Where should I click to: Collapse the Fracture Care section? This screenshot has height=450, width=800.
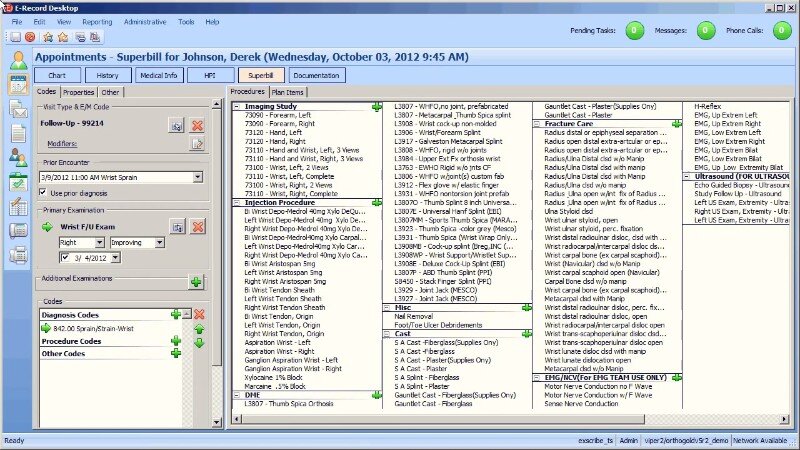(537, 124)
